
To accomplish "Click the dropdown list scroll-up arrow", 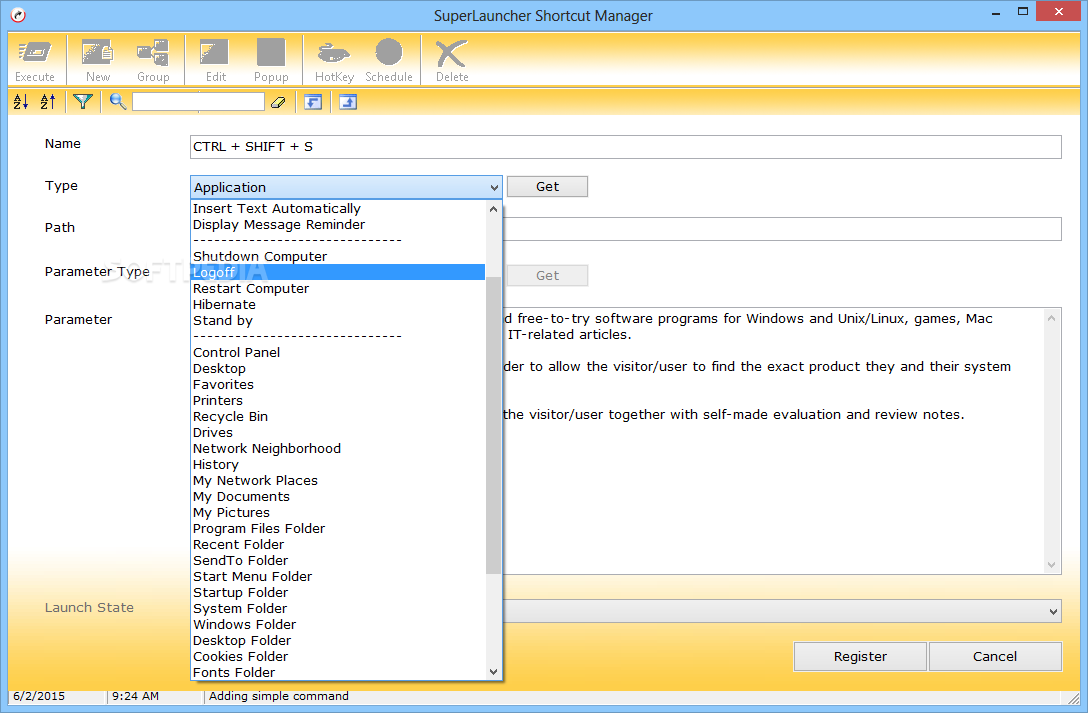I will [493, 209].
